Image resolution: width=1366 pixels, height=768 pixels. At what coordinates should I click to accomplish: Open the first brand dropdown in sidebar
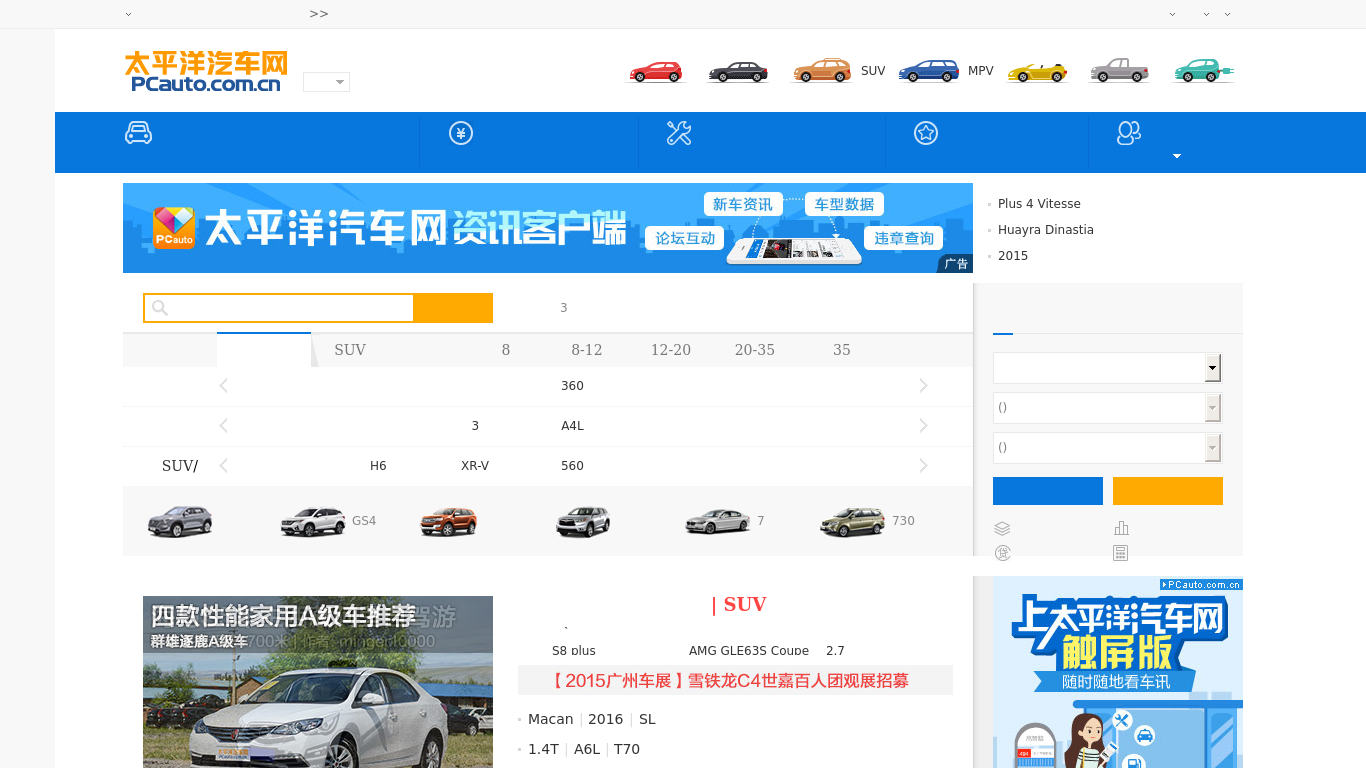(1107, 368)
